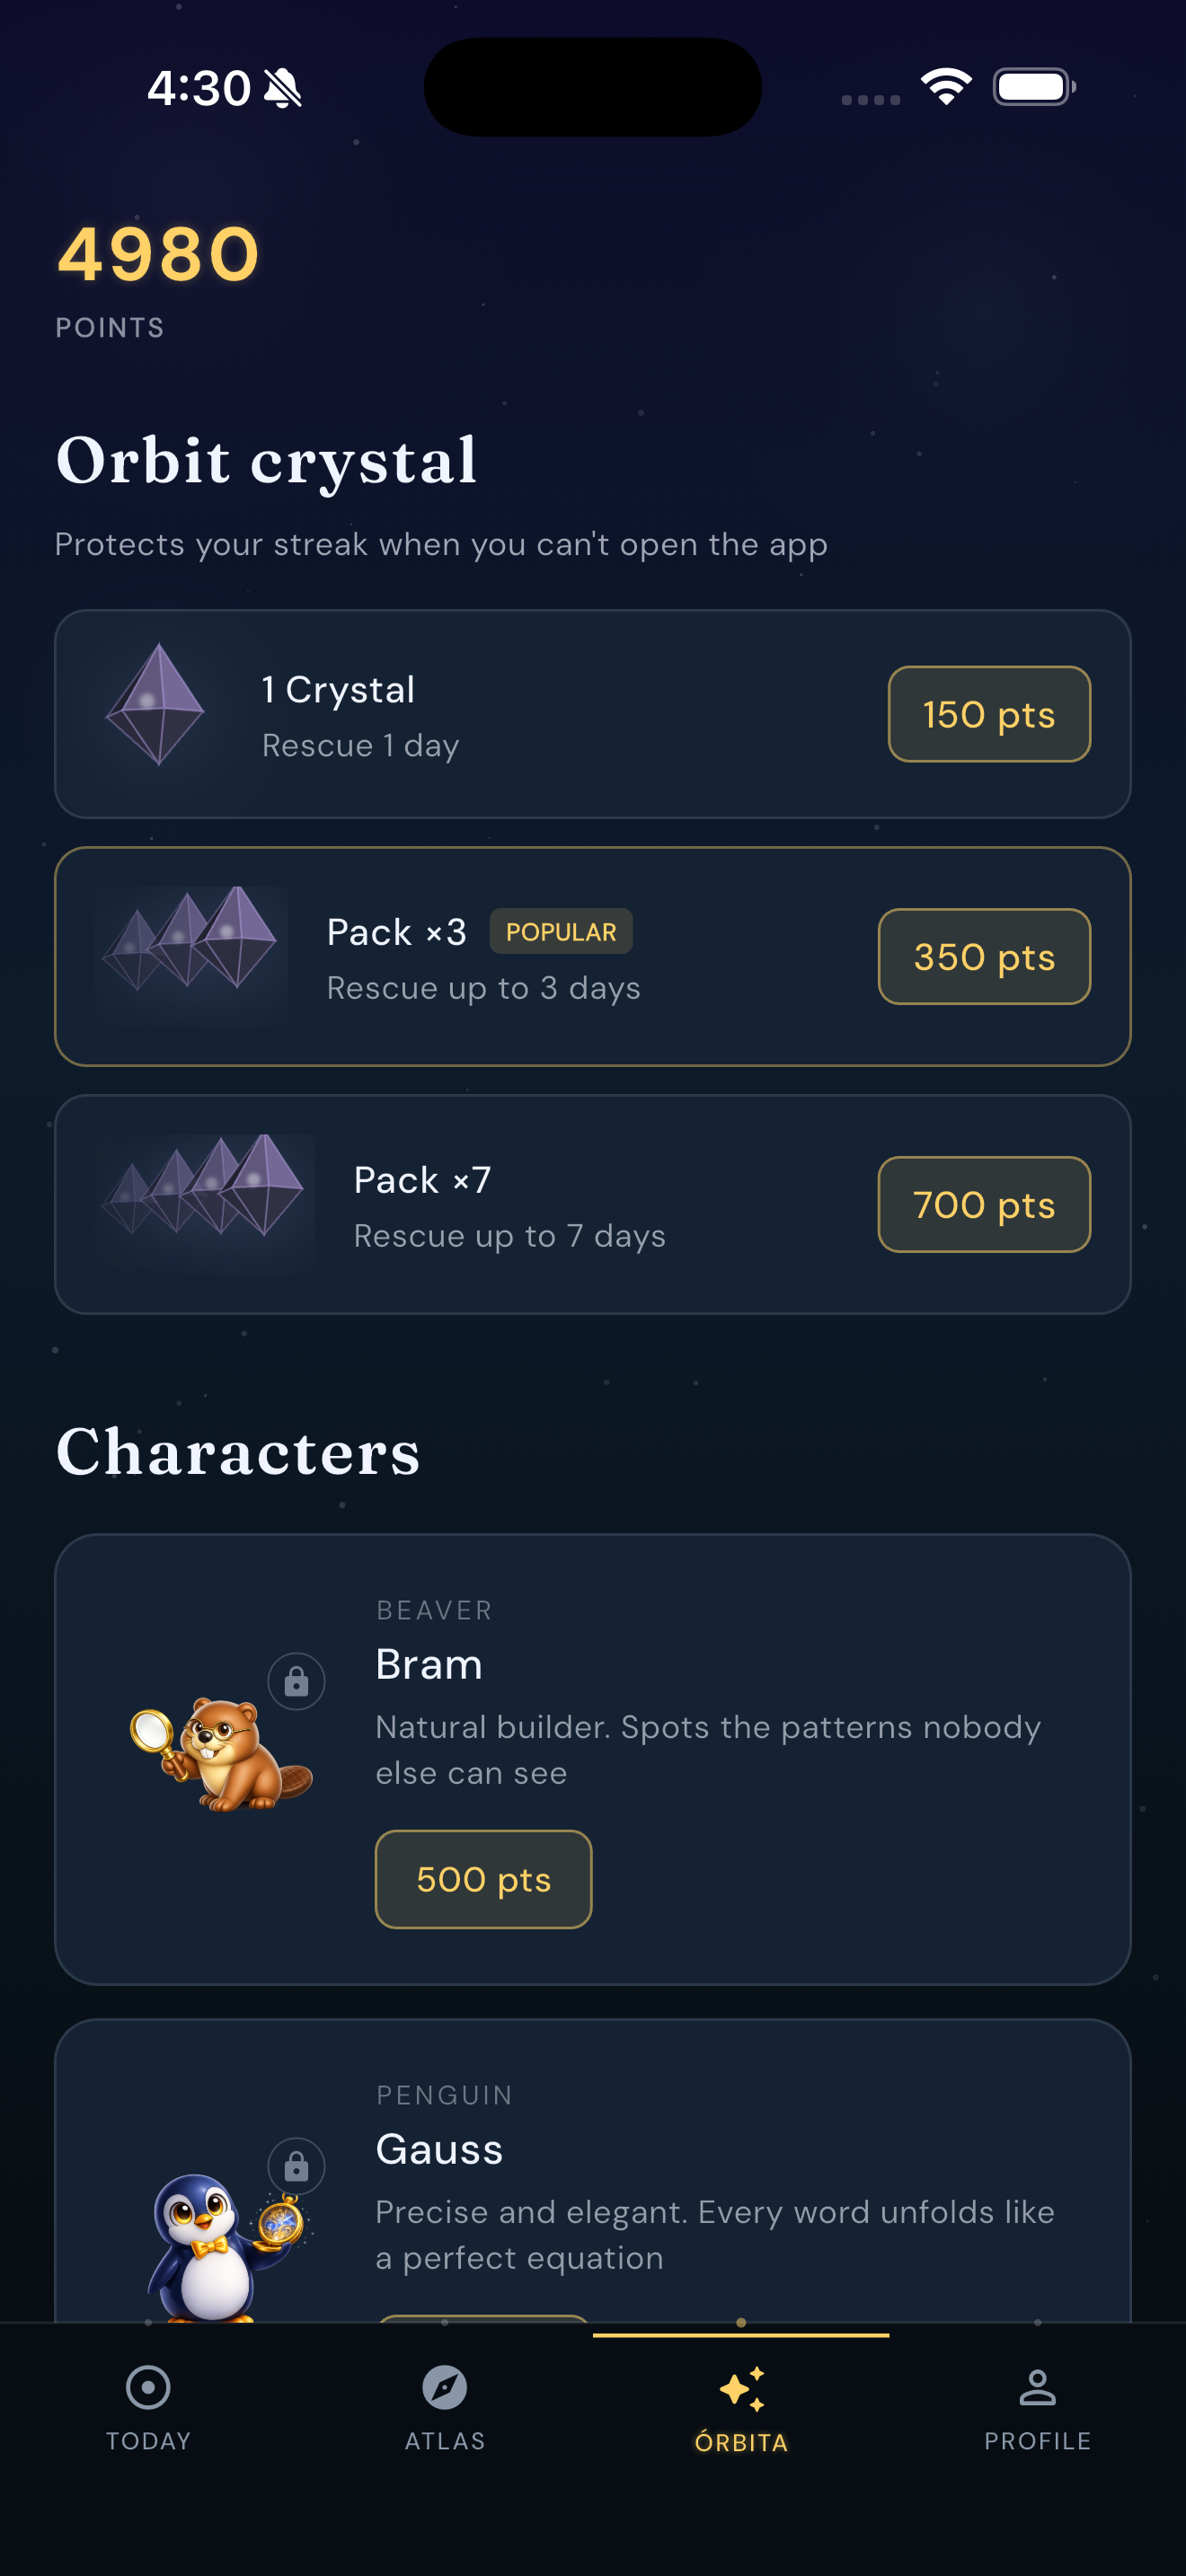Buy 1 Crystal for 150 pts
Viewport: 1186px width, 2576px height.
pyautogui.click(x=988, y=713)
